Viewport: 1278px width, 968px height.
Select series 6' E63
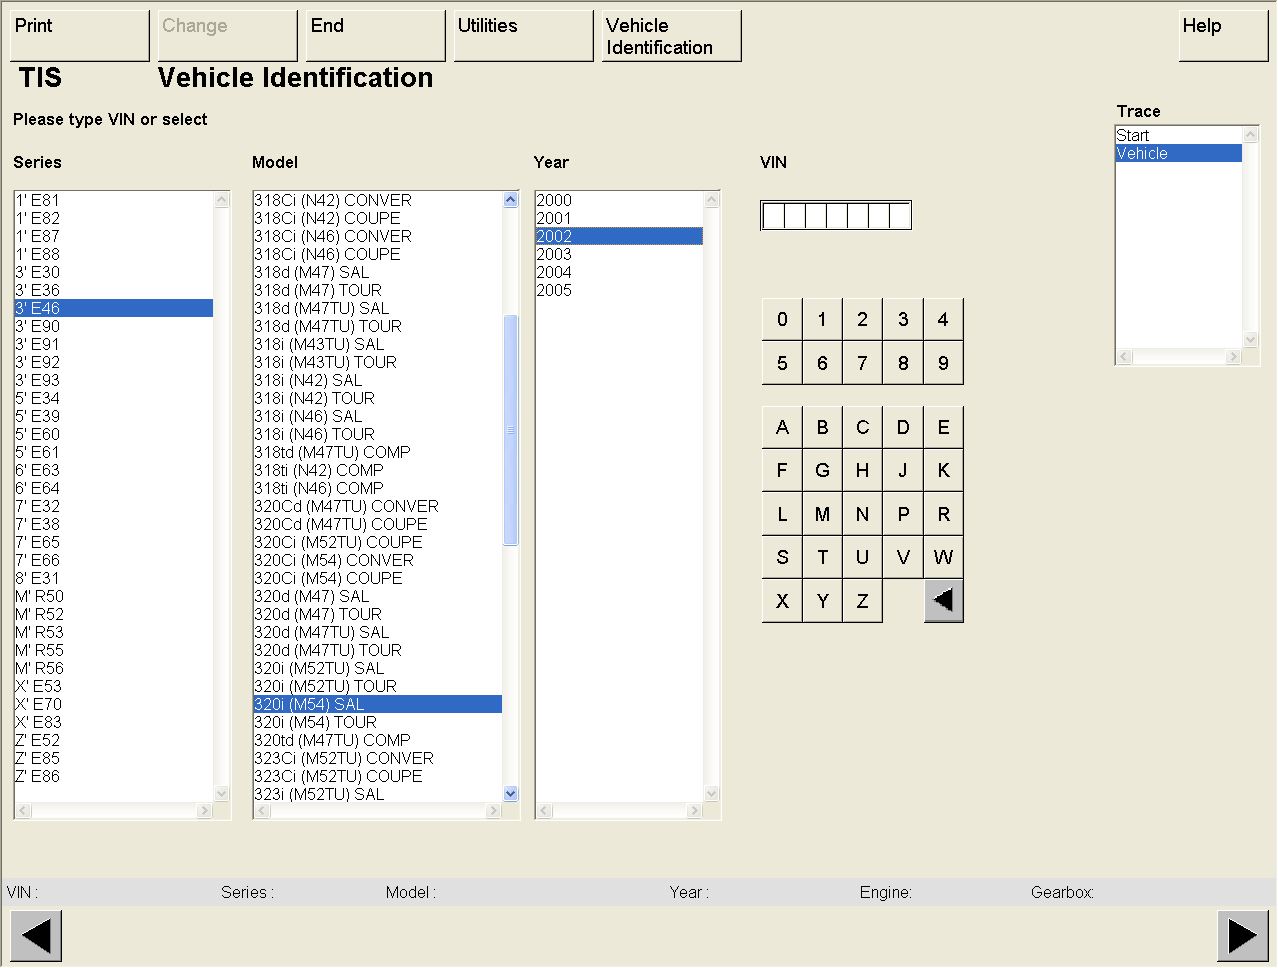pos(114,470)
